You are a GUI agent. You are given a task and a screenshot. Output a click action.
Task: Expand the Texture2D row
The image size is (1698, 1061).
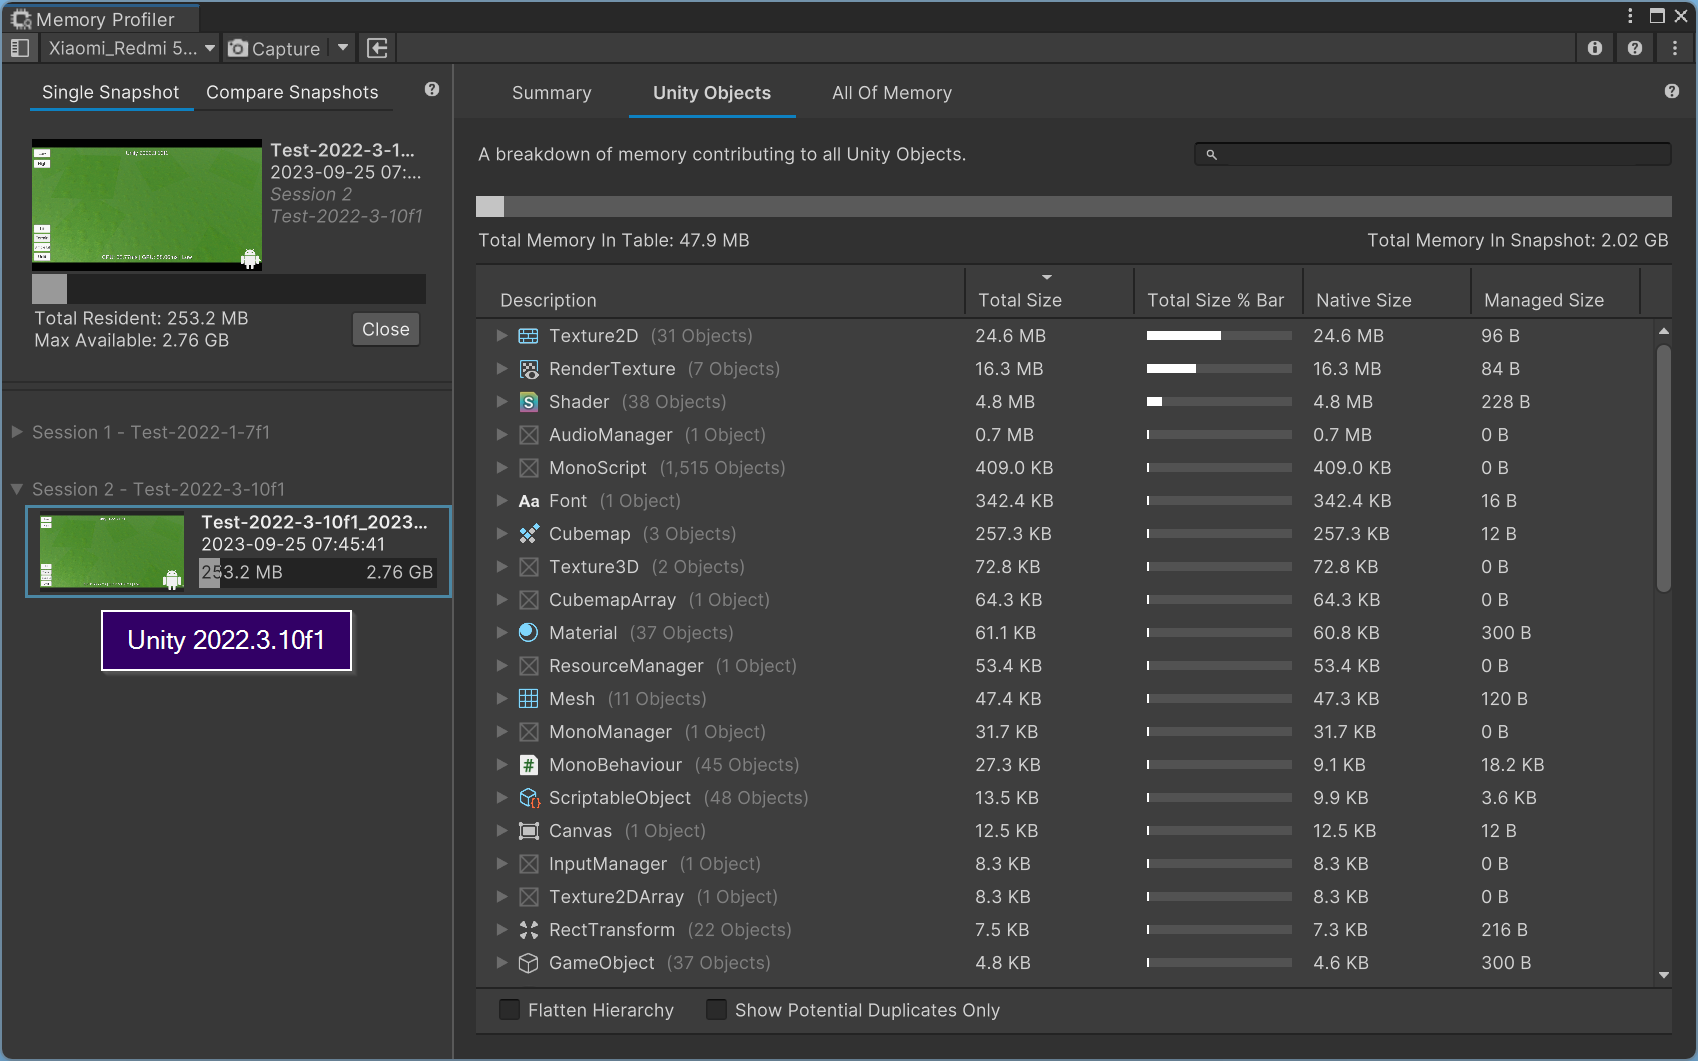point(501,336)
